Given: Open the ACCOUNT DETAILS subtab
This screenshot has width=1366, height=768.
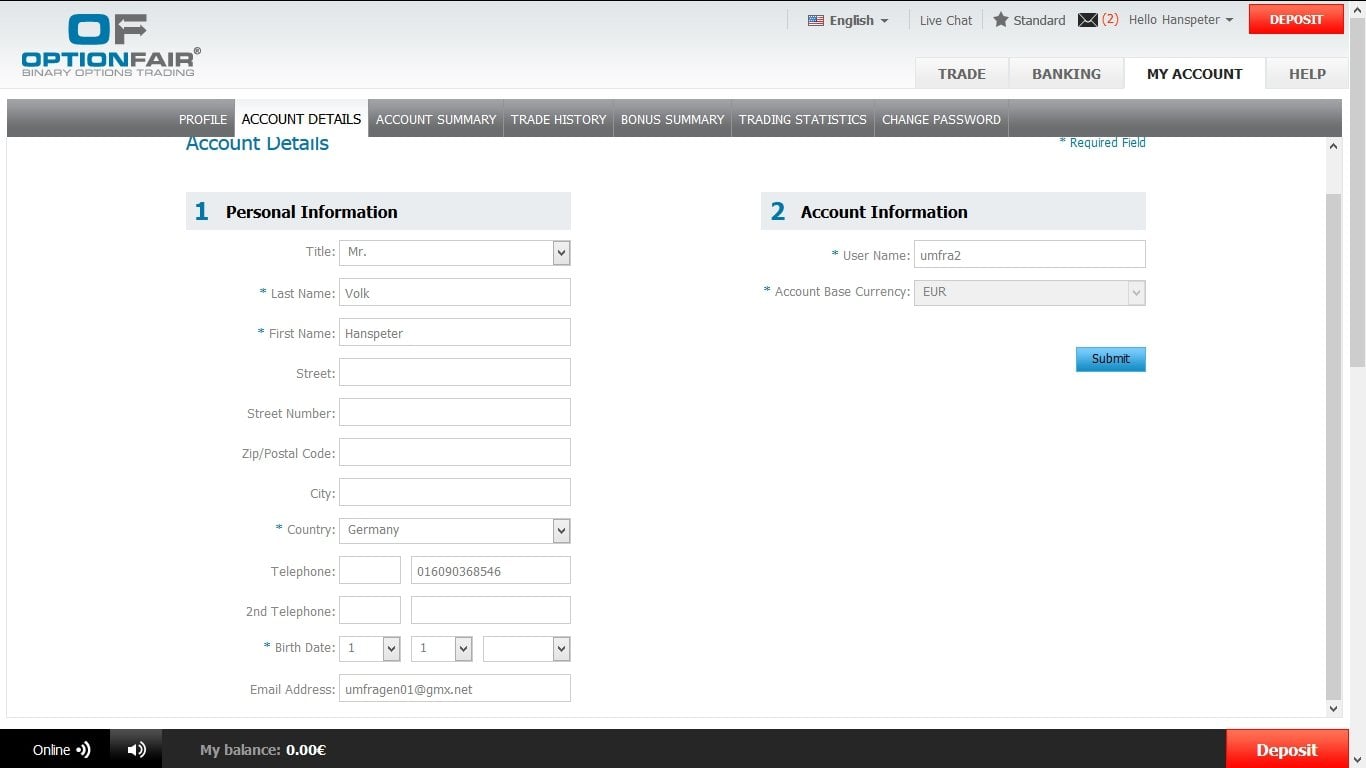Looking at the screenshot, I should coord(301,119).
